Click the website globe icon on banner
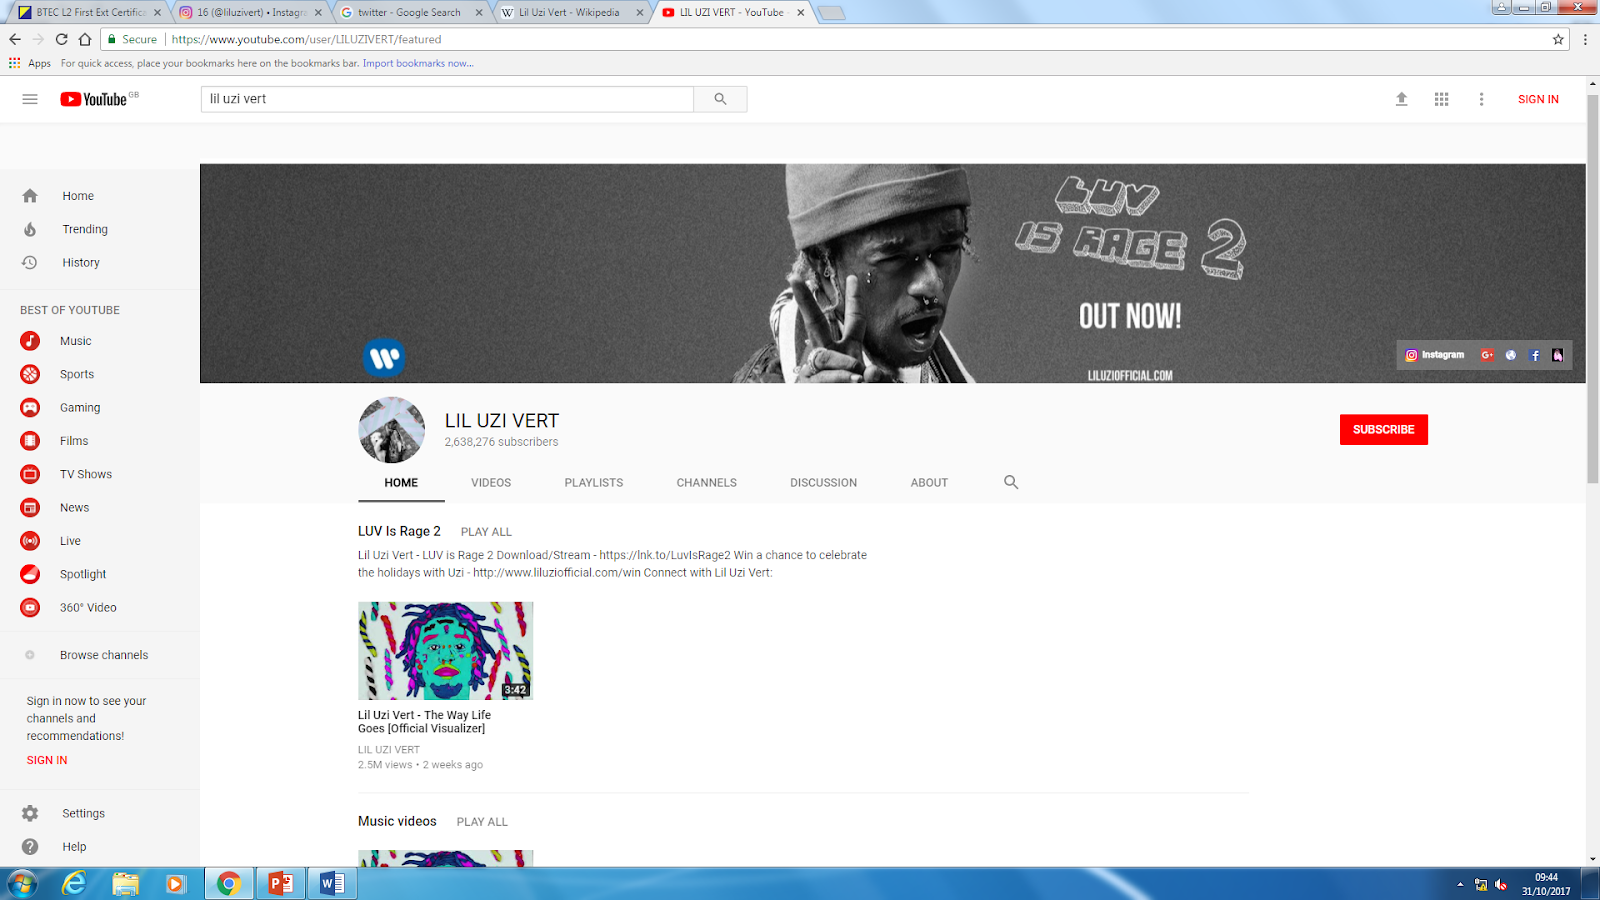1600x900 pixels. click(1511, 355)
